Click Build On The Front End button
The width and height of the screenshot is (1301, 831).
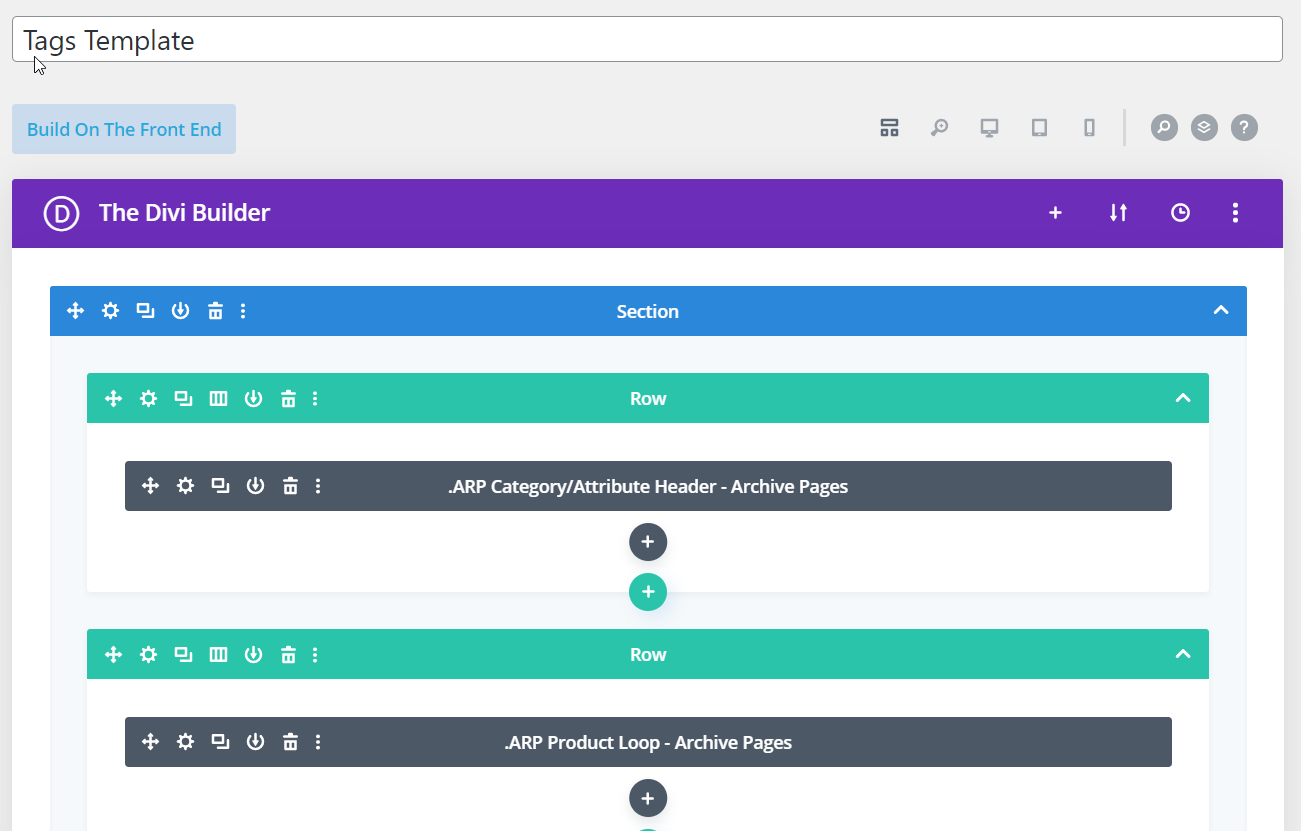[x=124, y=129]
